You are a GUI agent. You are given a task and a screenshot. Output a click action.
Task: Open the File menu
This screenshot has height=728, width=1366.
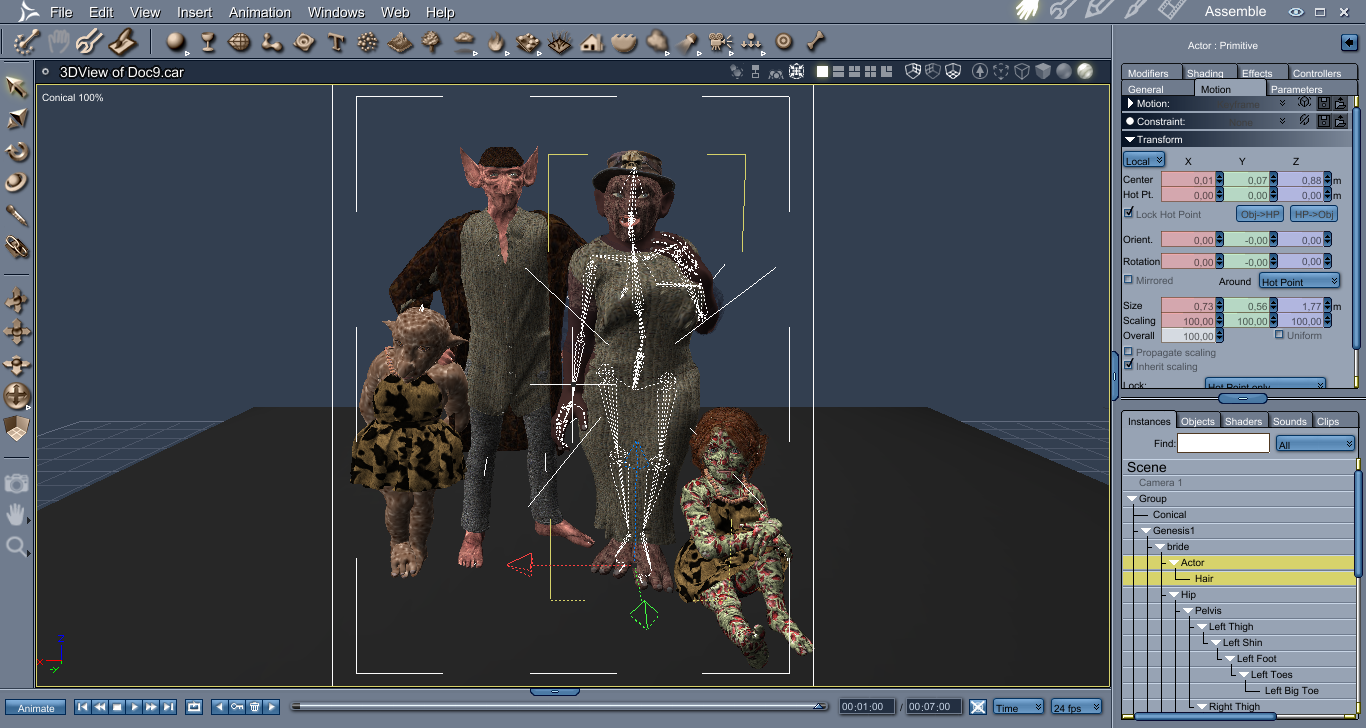[x=60, y=12]
